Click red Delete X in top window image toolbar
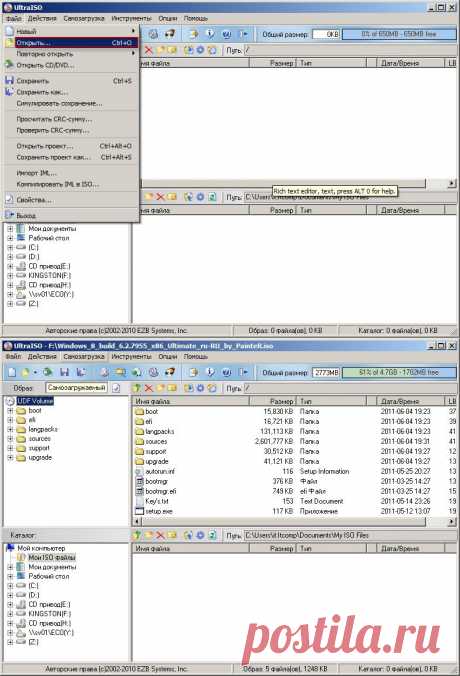Image resolution: width=460 pixels, height=676 pixels. 149,50
